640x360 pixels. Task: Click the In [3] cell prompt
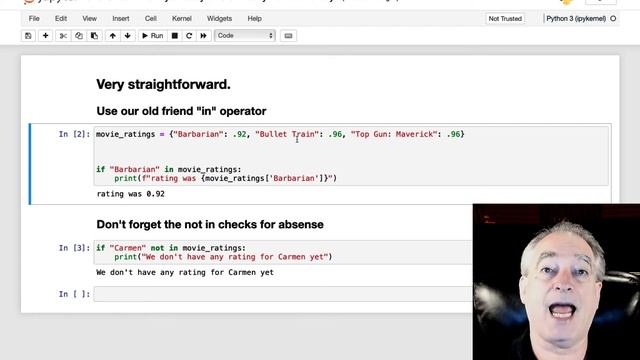pyautogui.click(x=74, y=248)
